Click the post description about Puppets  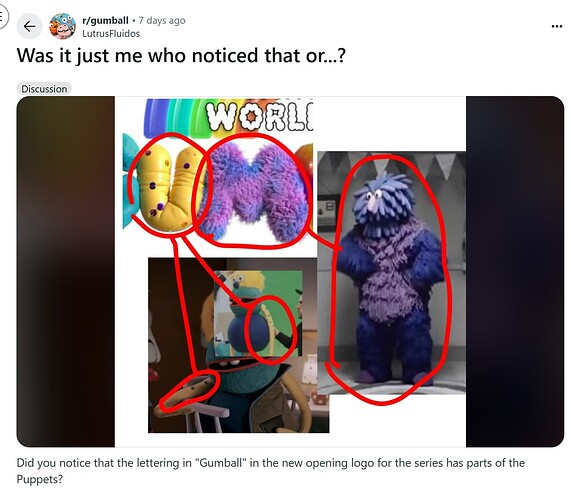tap(271, 471)
